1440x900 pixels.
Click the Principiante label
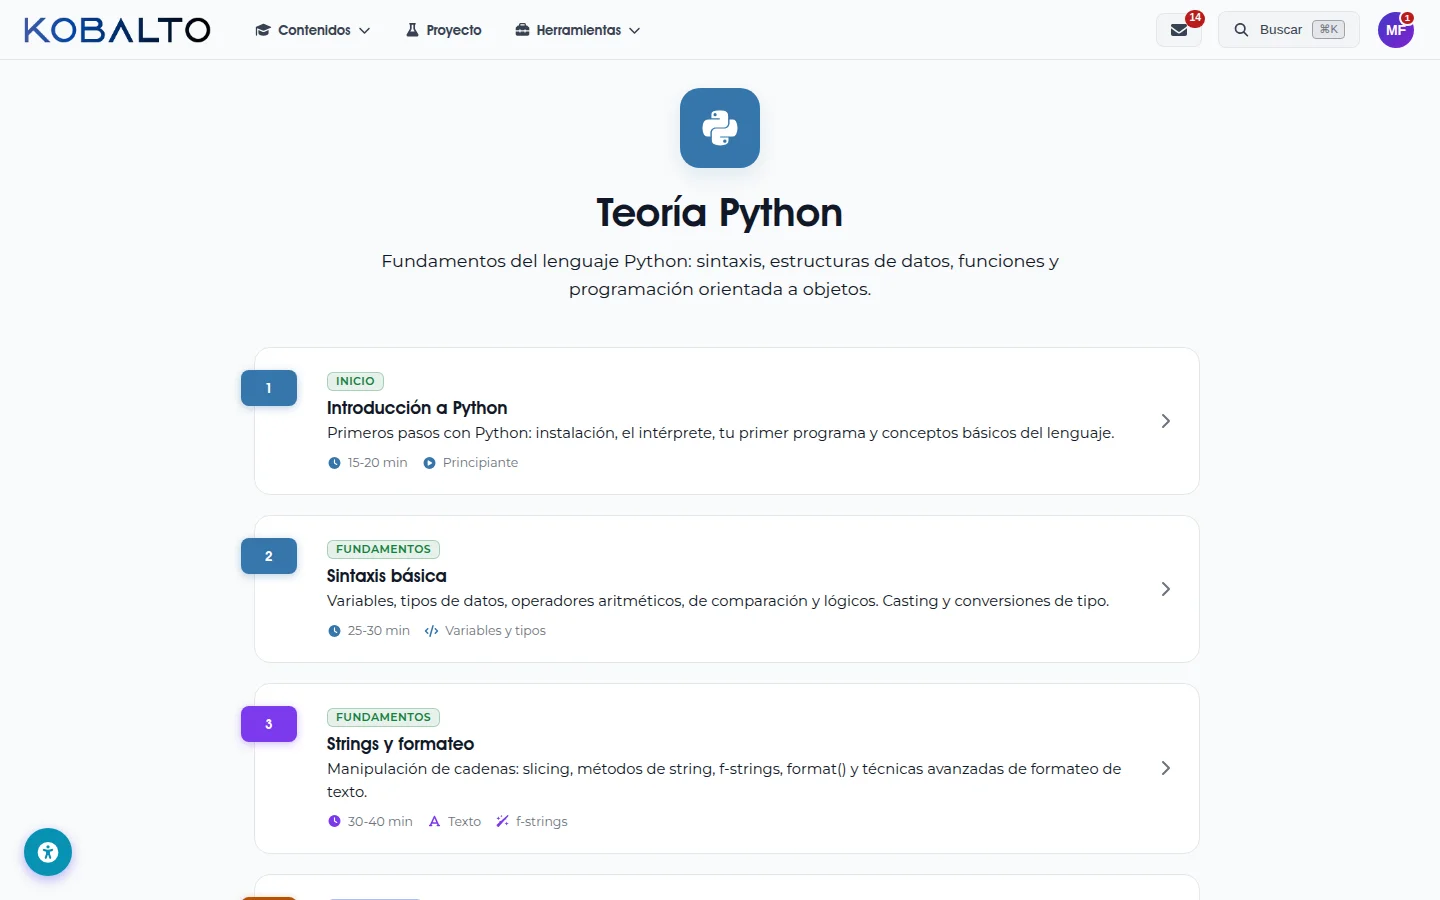(480, 463)
